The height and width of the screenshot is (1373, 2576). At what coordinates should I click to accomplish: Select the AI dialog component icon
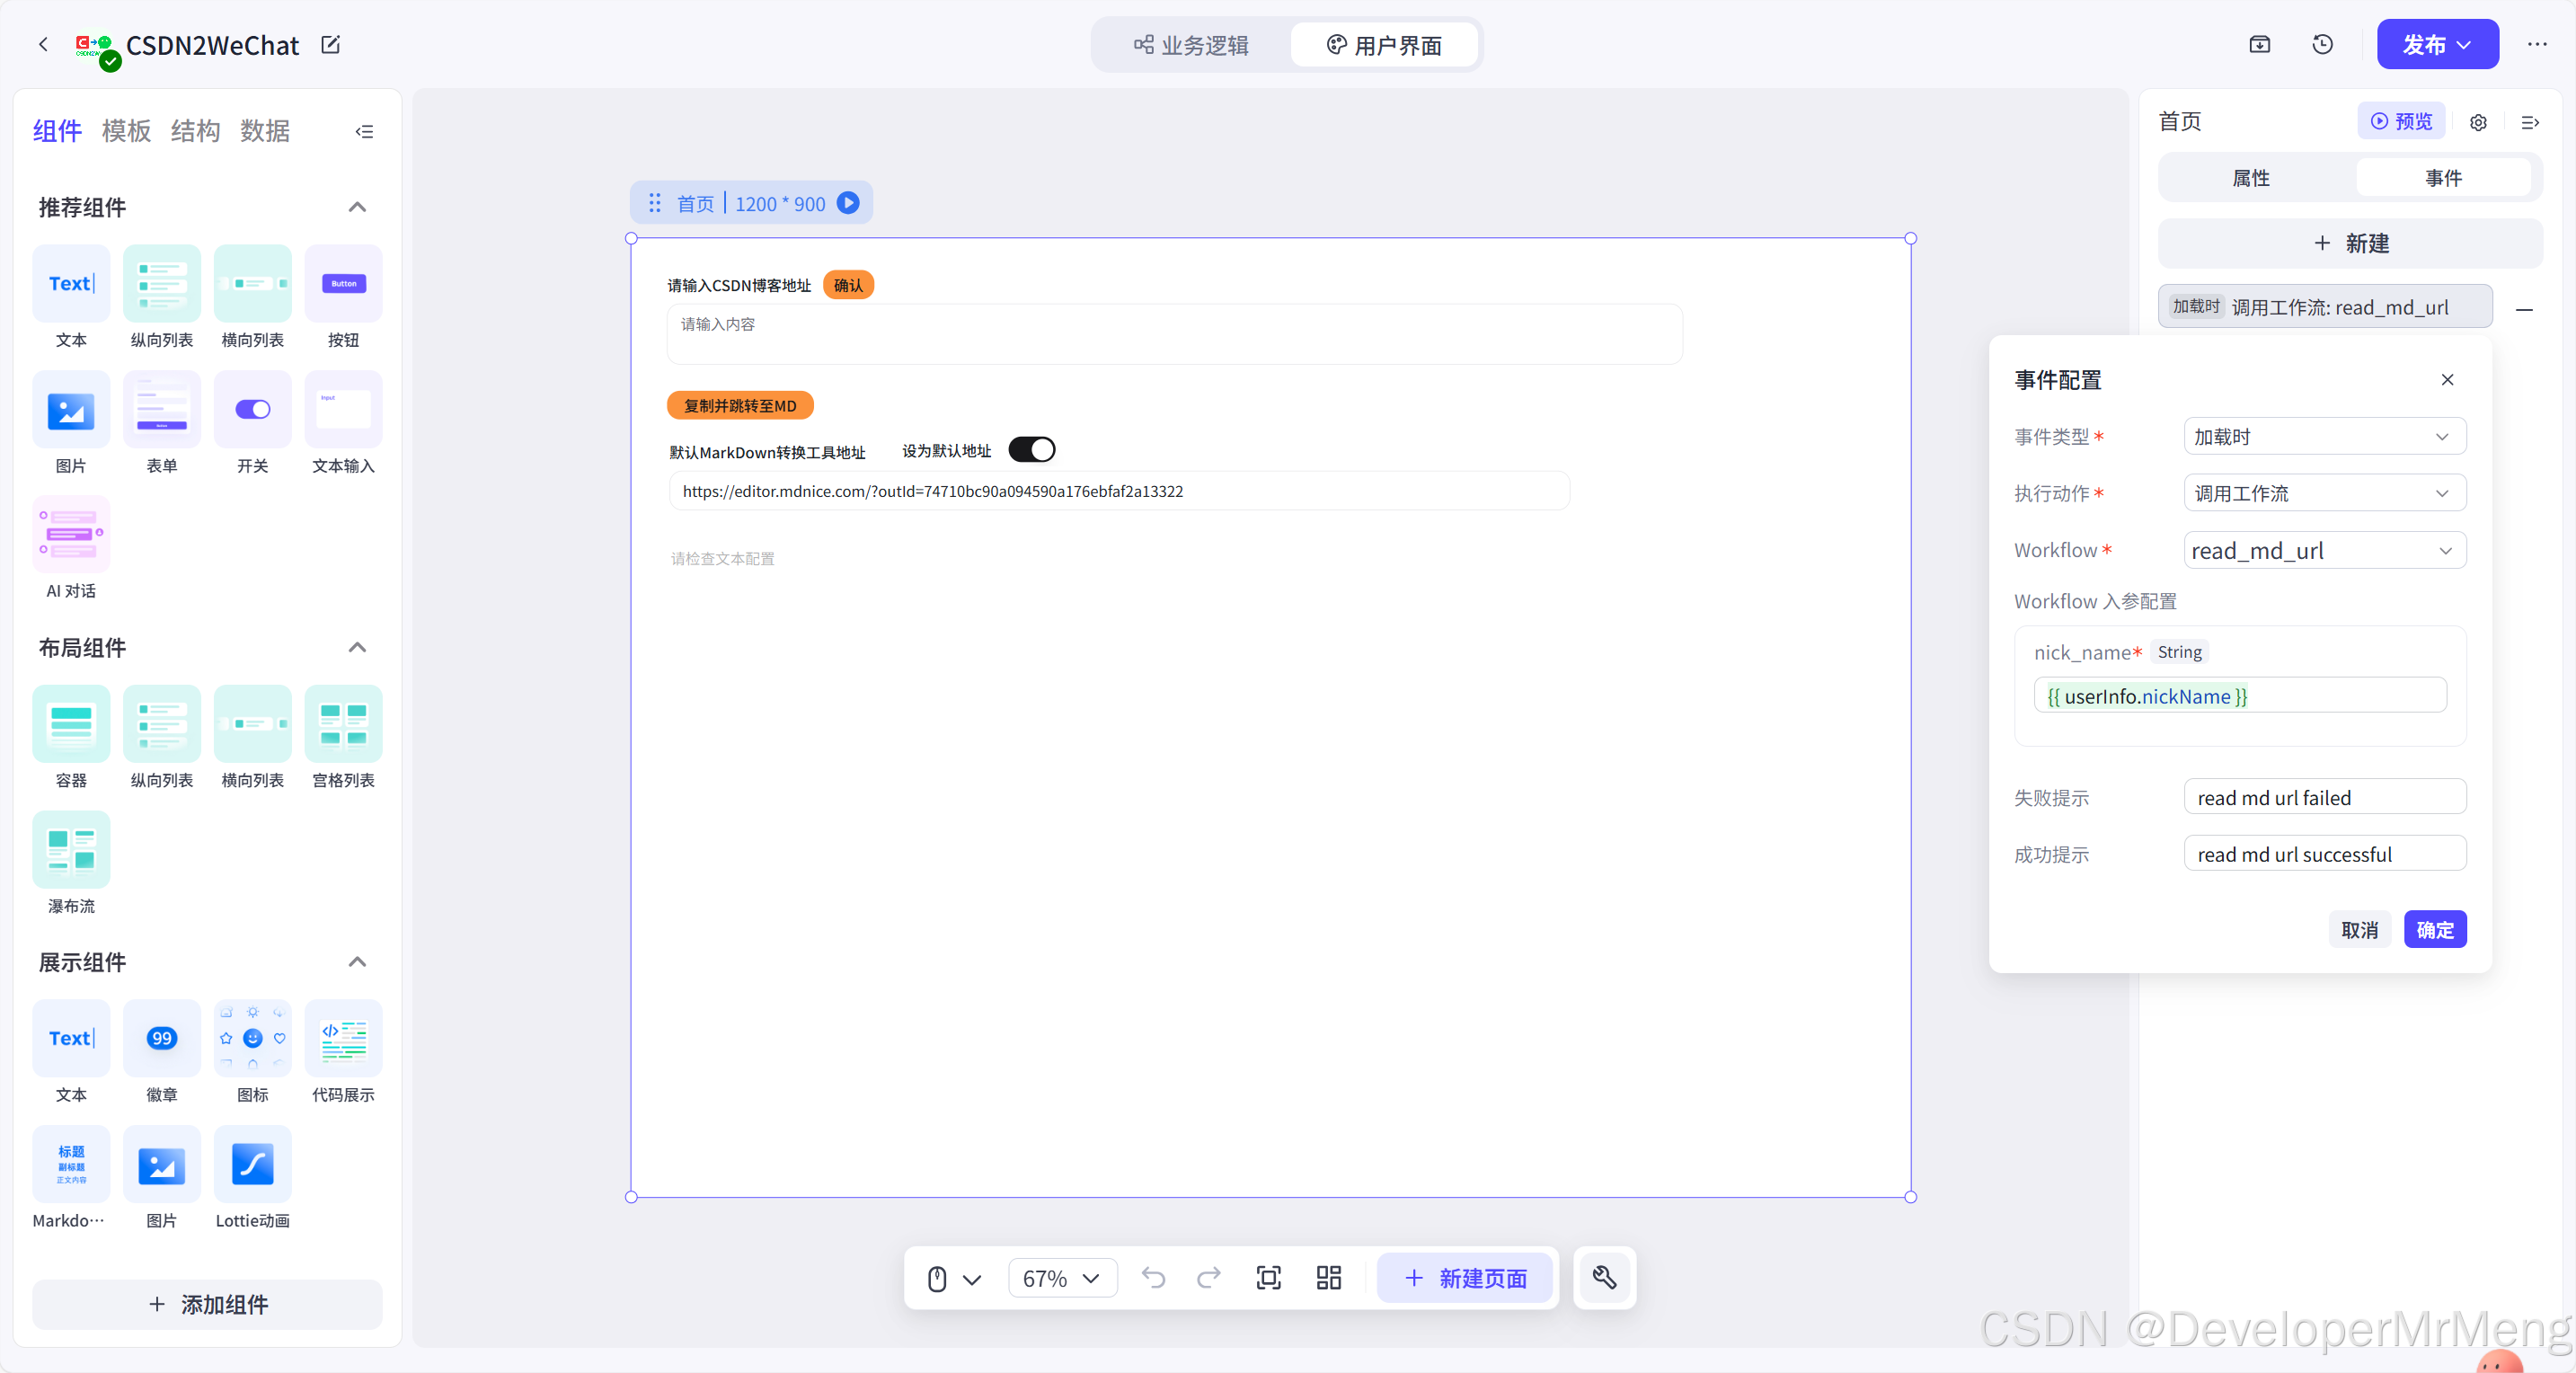71,534
